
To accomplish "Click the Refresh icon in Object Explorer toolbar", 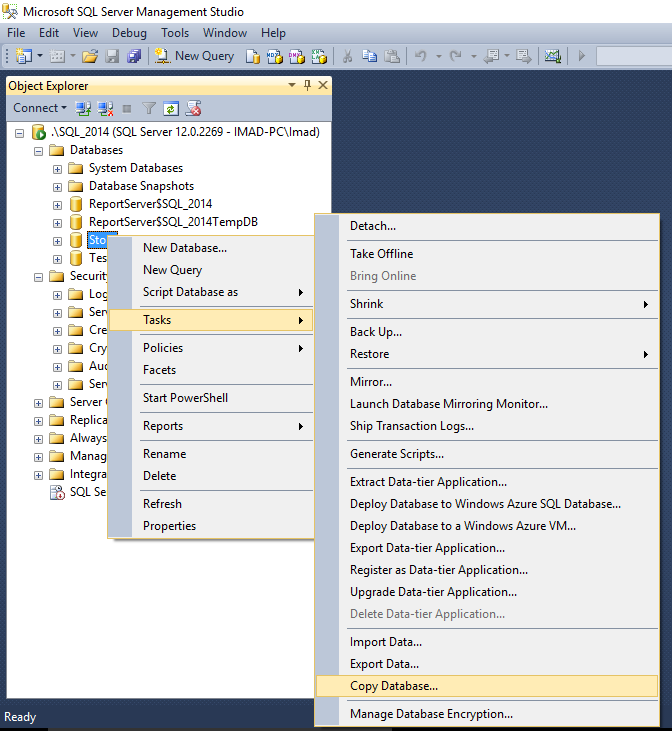I will point(171,109).
